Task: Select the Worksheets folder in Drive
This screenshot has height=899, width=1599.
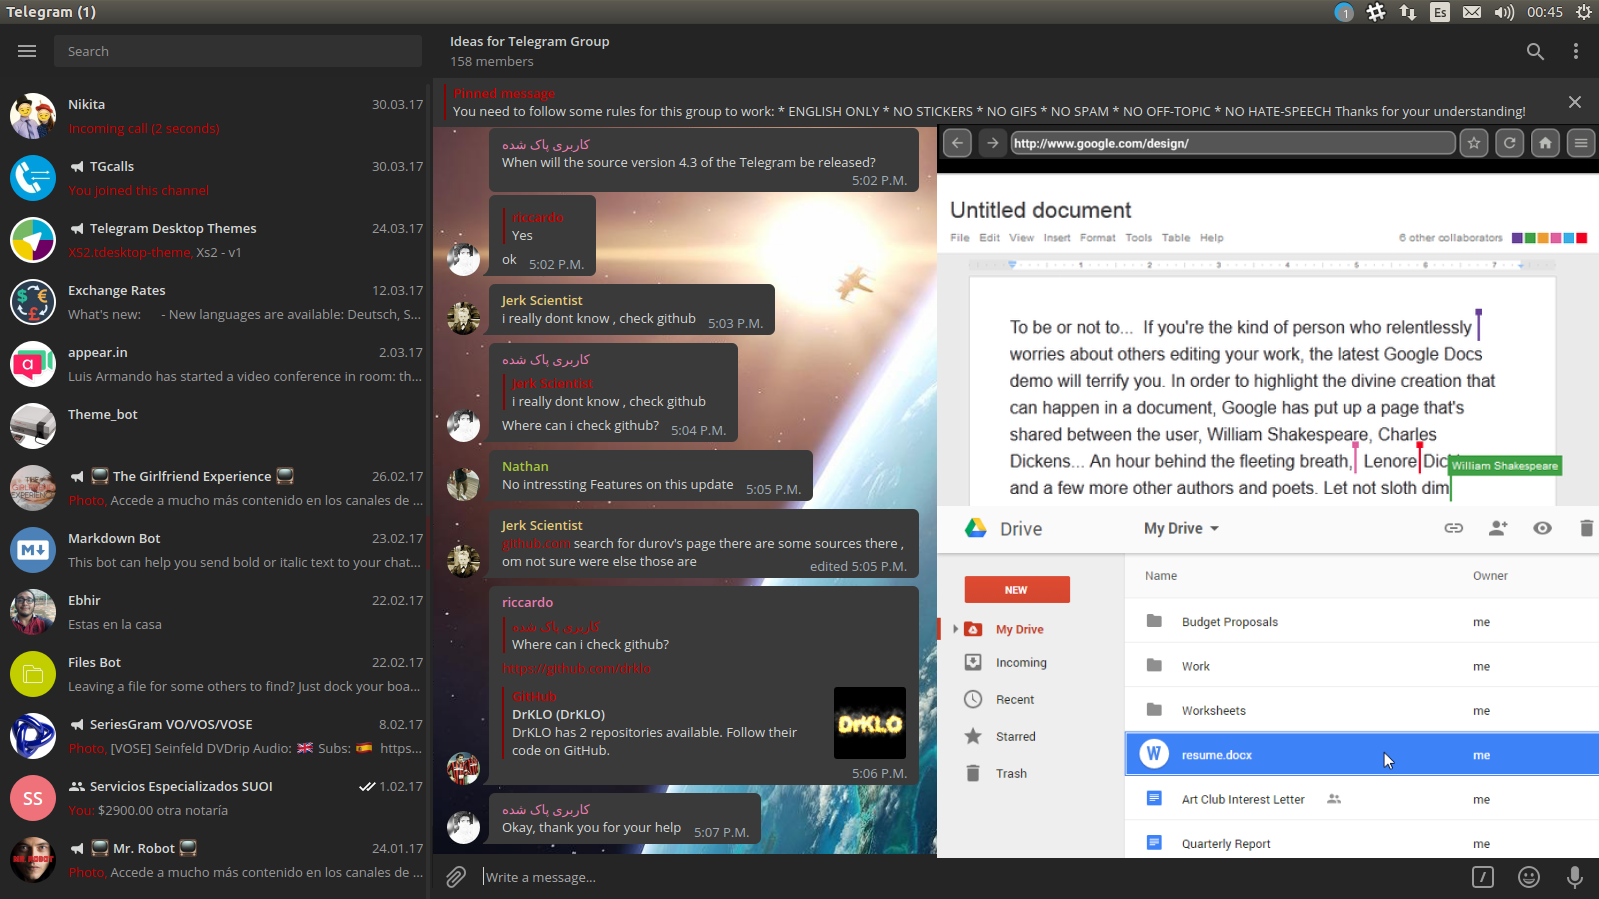Action: 1362,710
